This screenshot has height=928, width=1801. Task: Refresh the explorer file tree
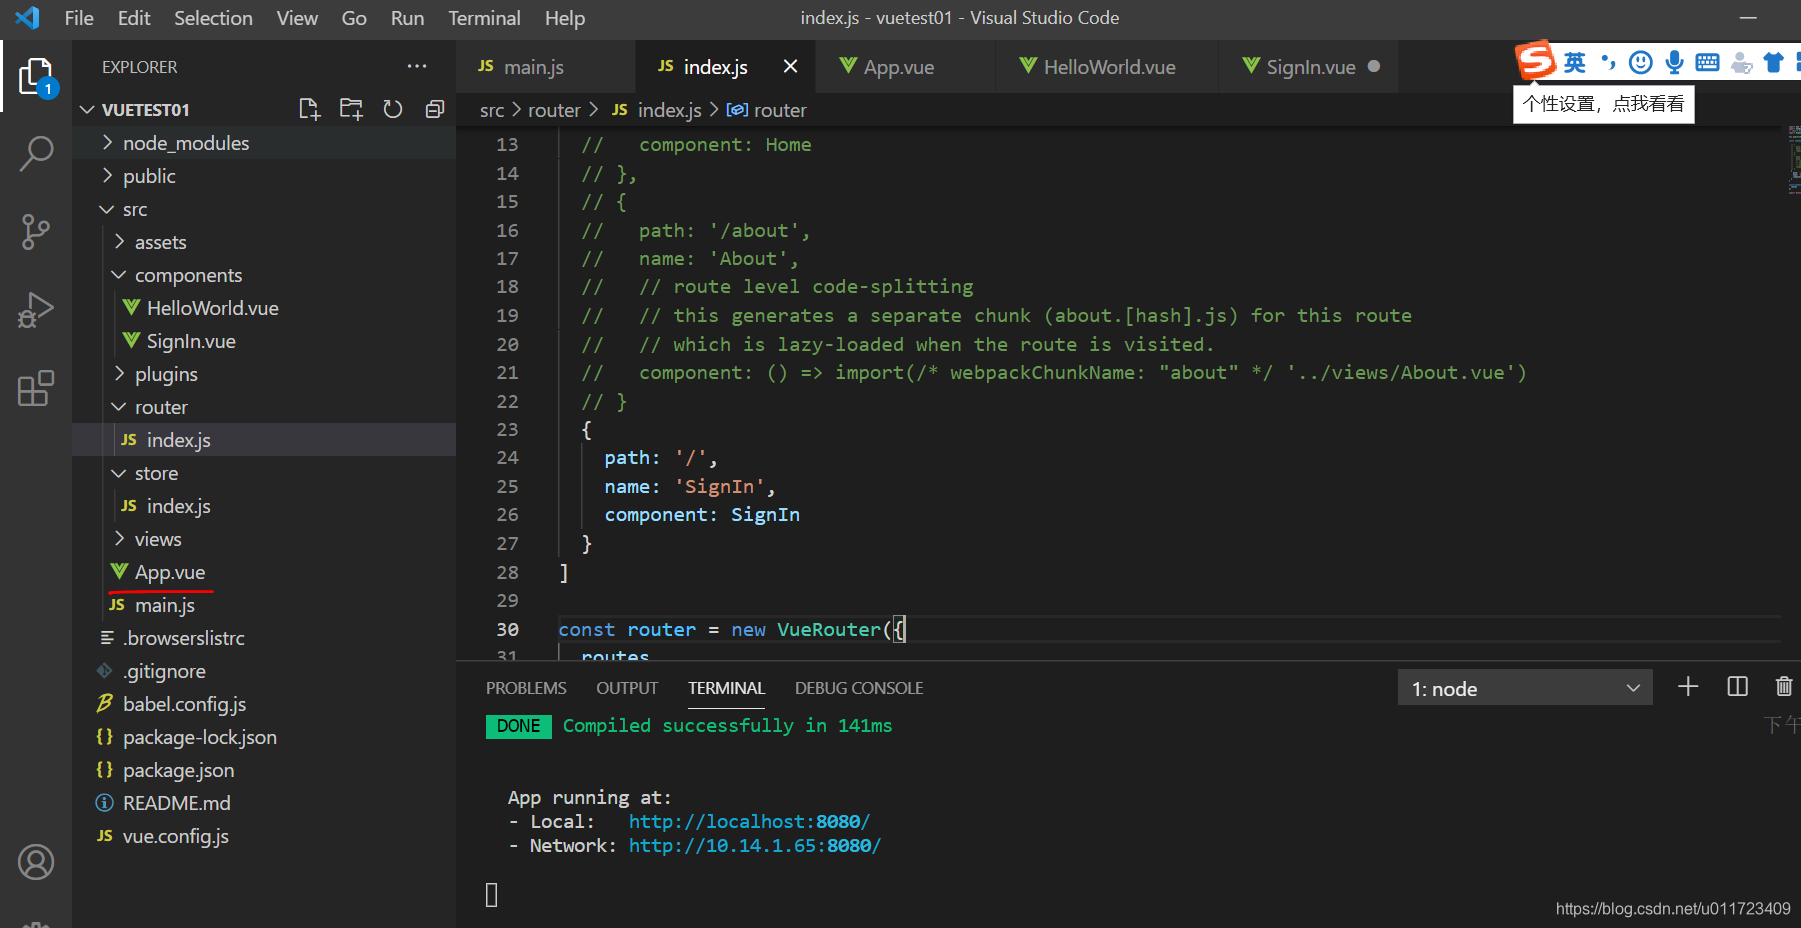click(393, 109)
